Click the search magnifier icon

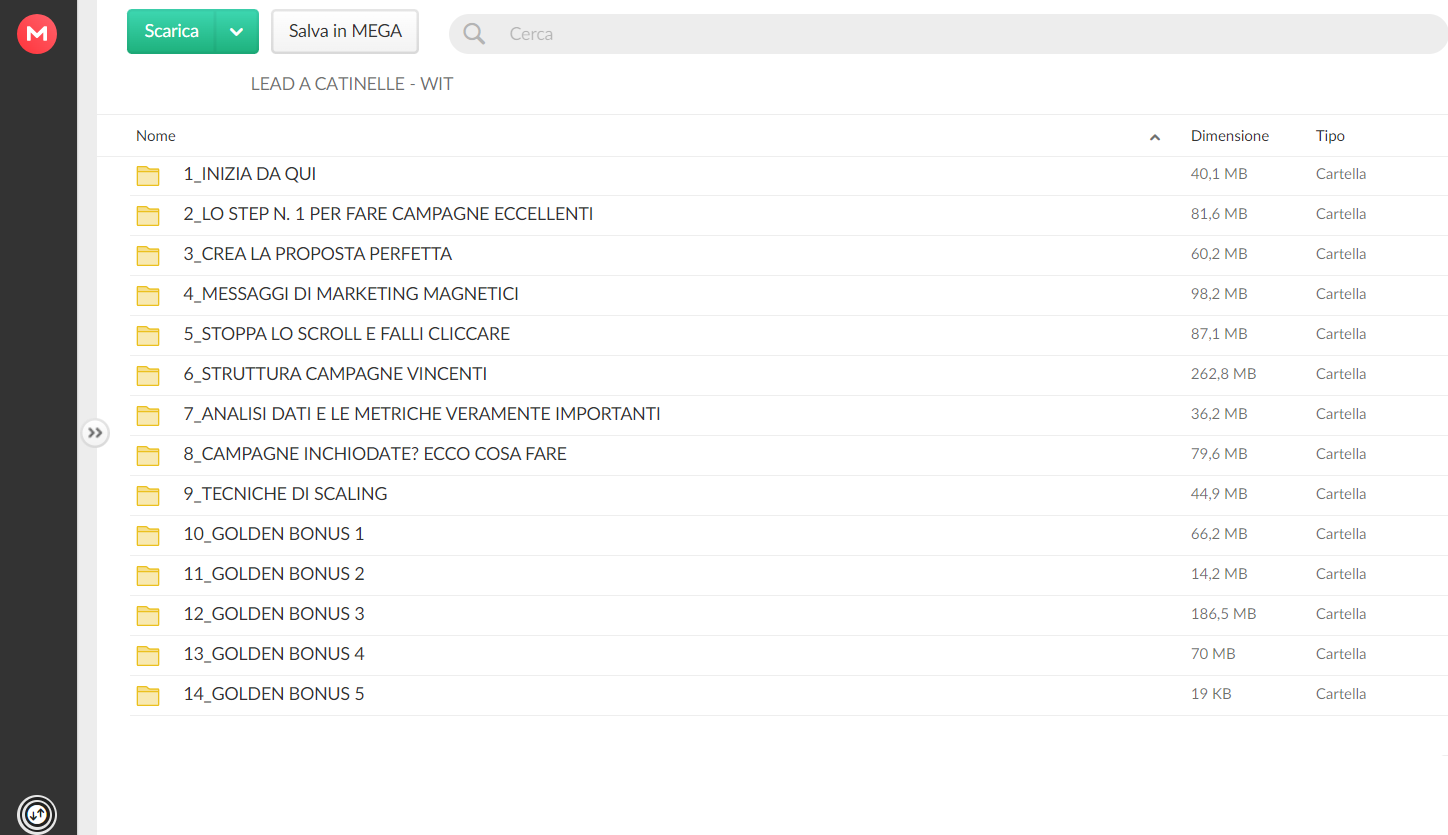tap(474, 34)
